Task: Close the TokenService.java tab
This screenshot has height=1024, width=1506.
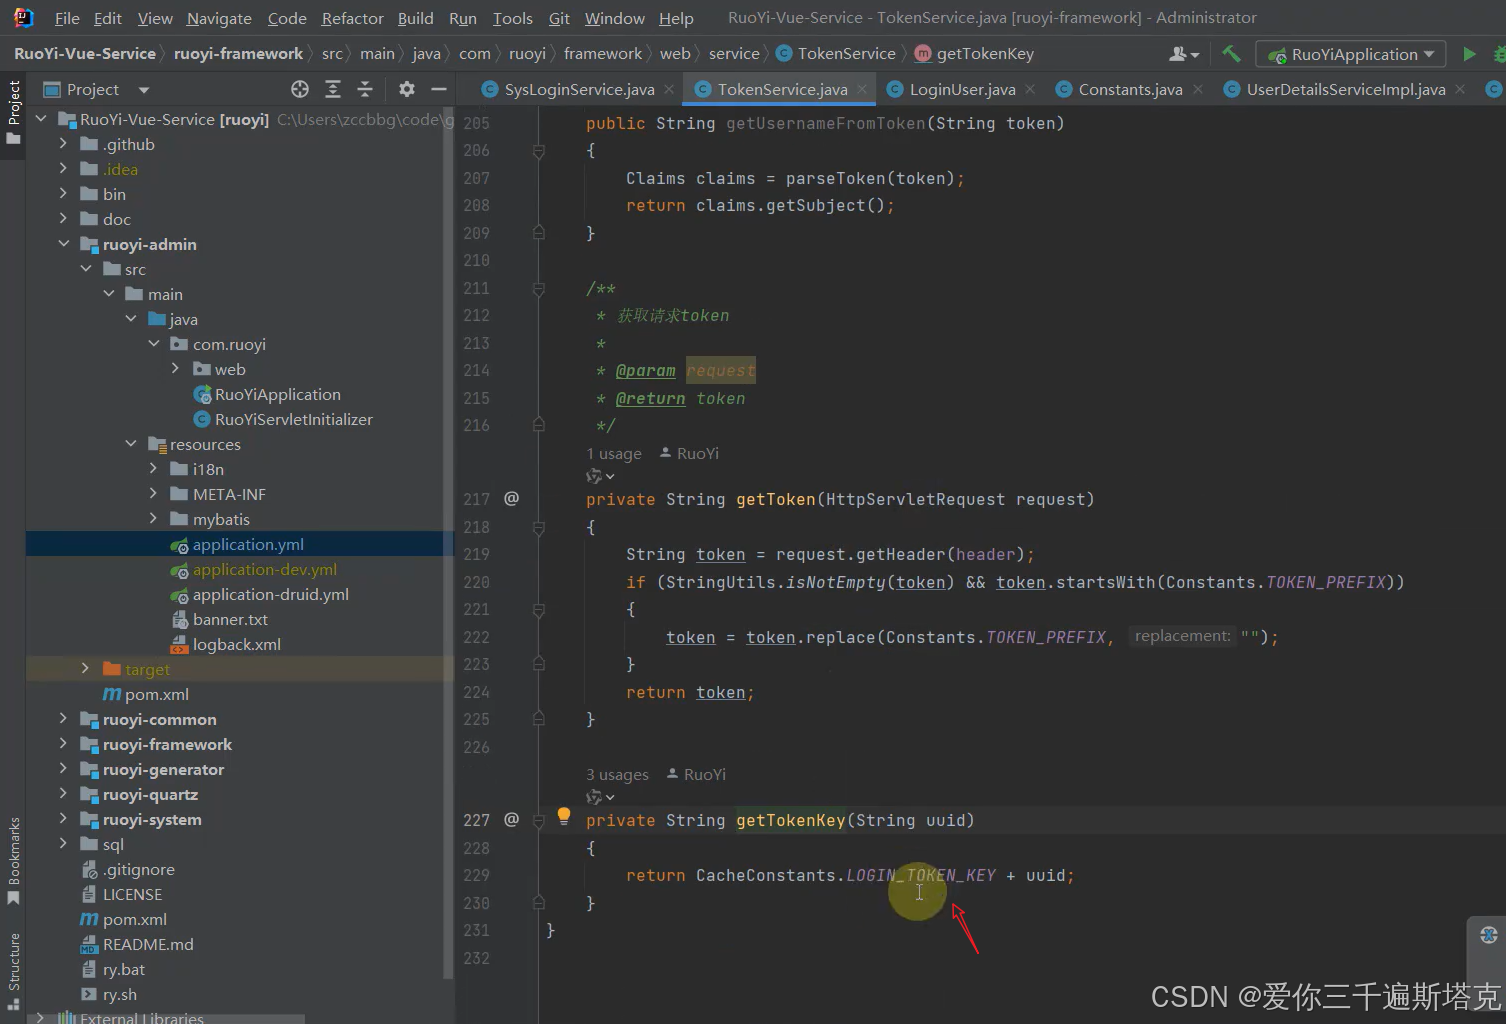Action: [862, 90]
